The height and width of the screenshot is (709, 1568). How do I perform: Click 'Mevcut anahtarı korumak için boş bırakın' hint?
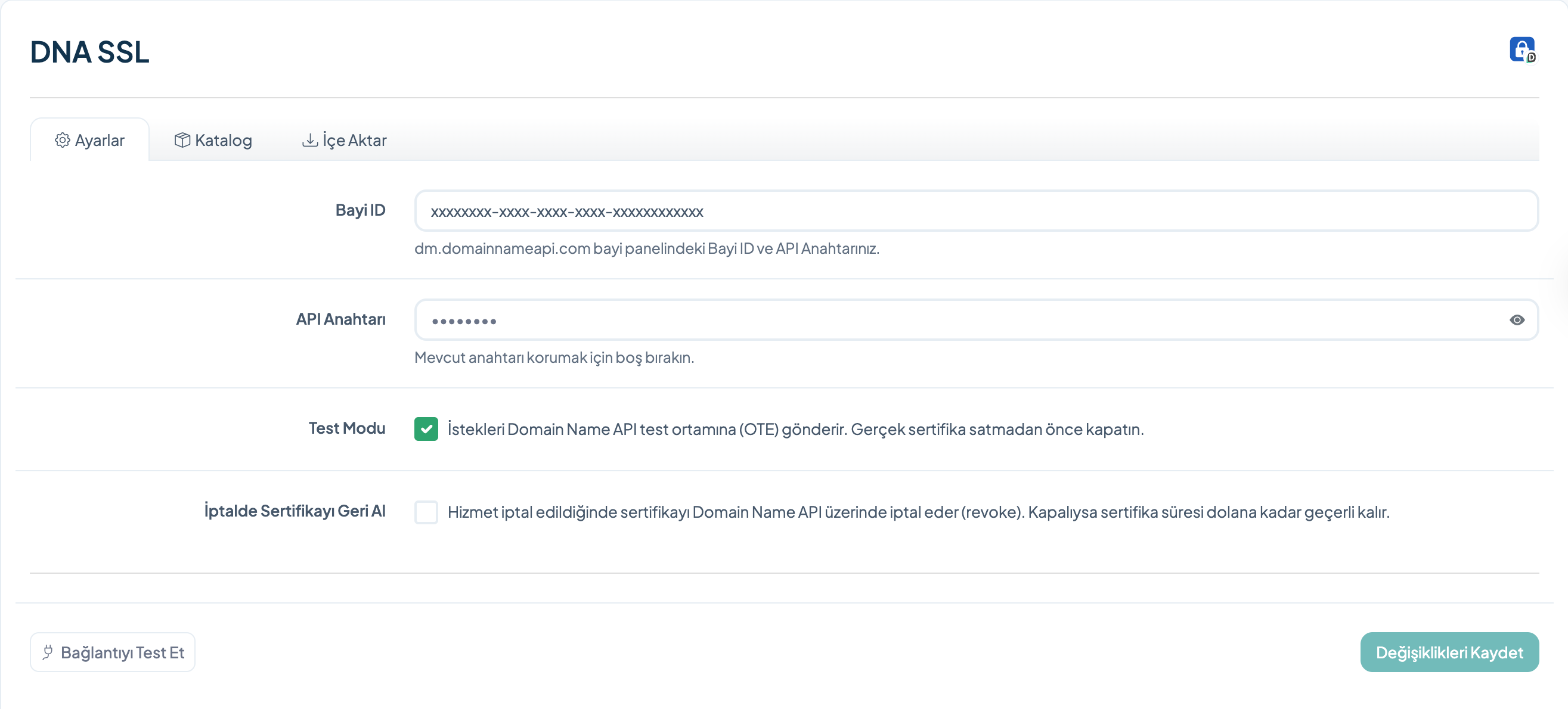tap(554, 358)
